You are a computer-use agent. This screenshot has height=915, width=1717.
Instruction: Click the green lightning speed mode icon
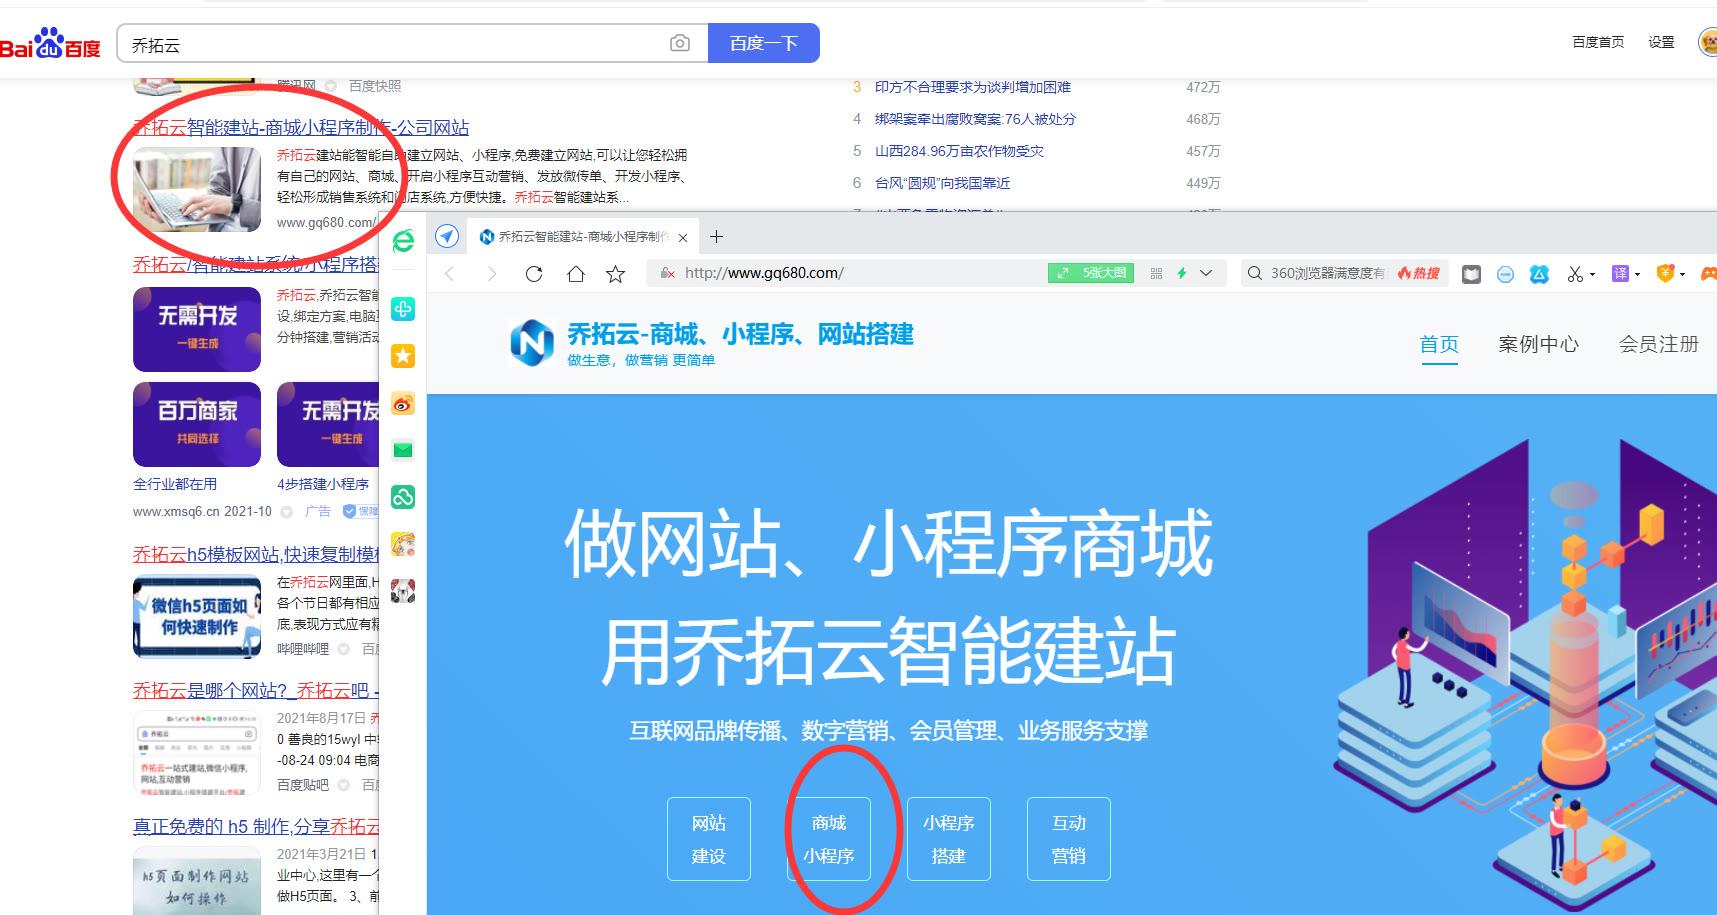coord(1182,273)
